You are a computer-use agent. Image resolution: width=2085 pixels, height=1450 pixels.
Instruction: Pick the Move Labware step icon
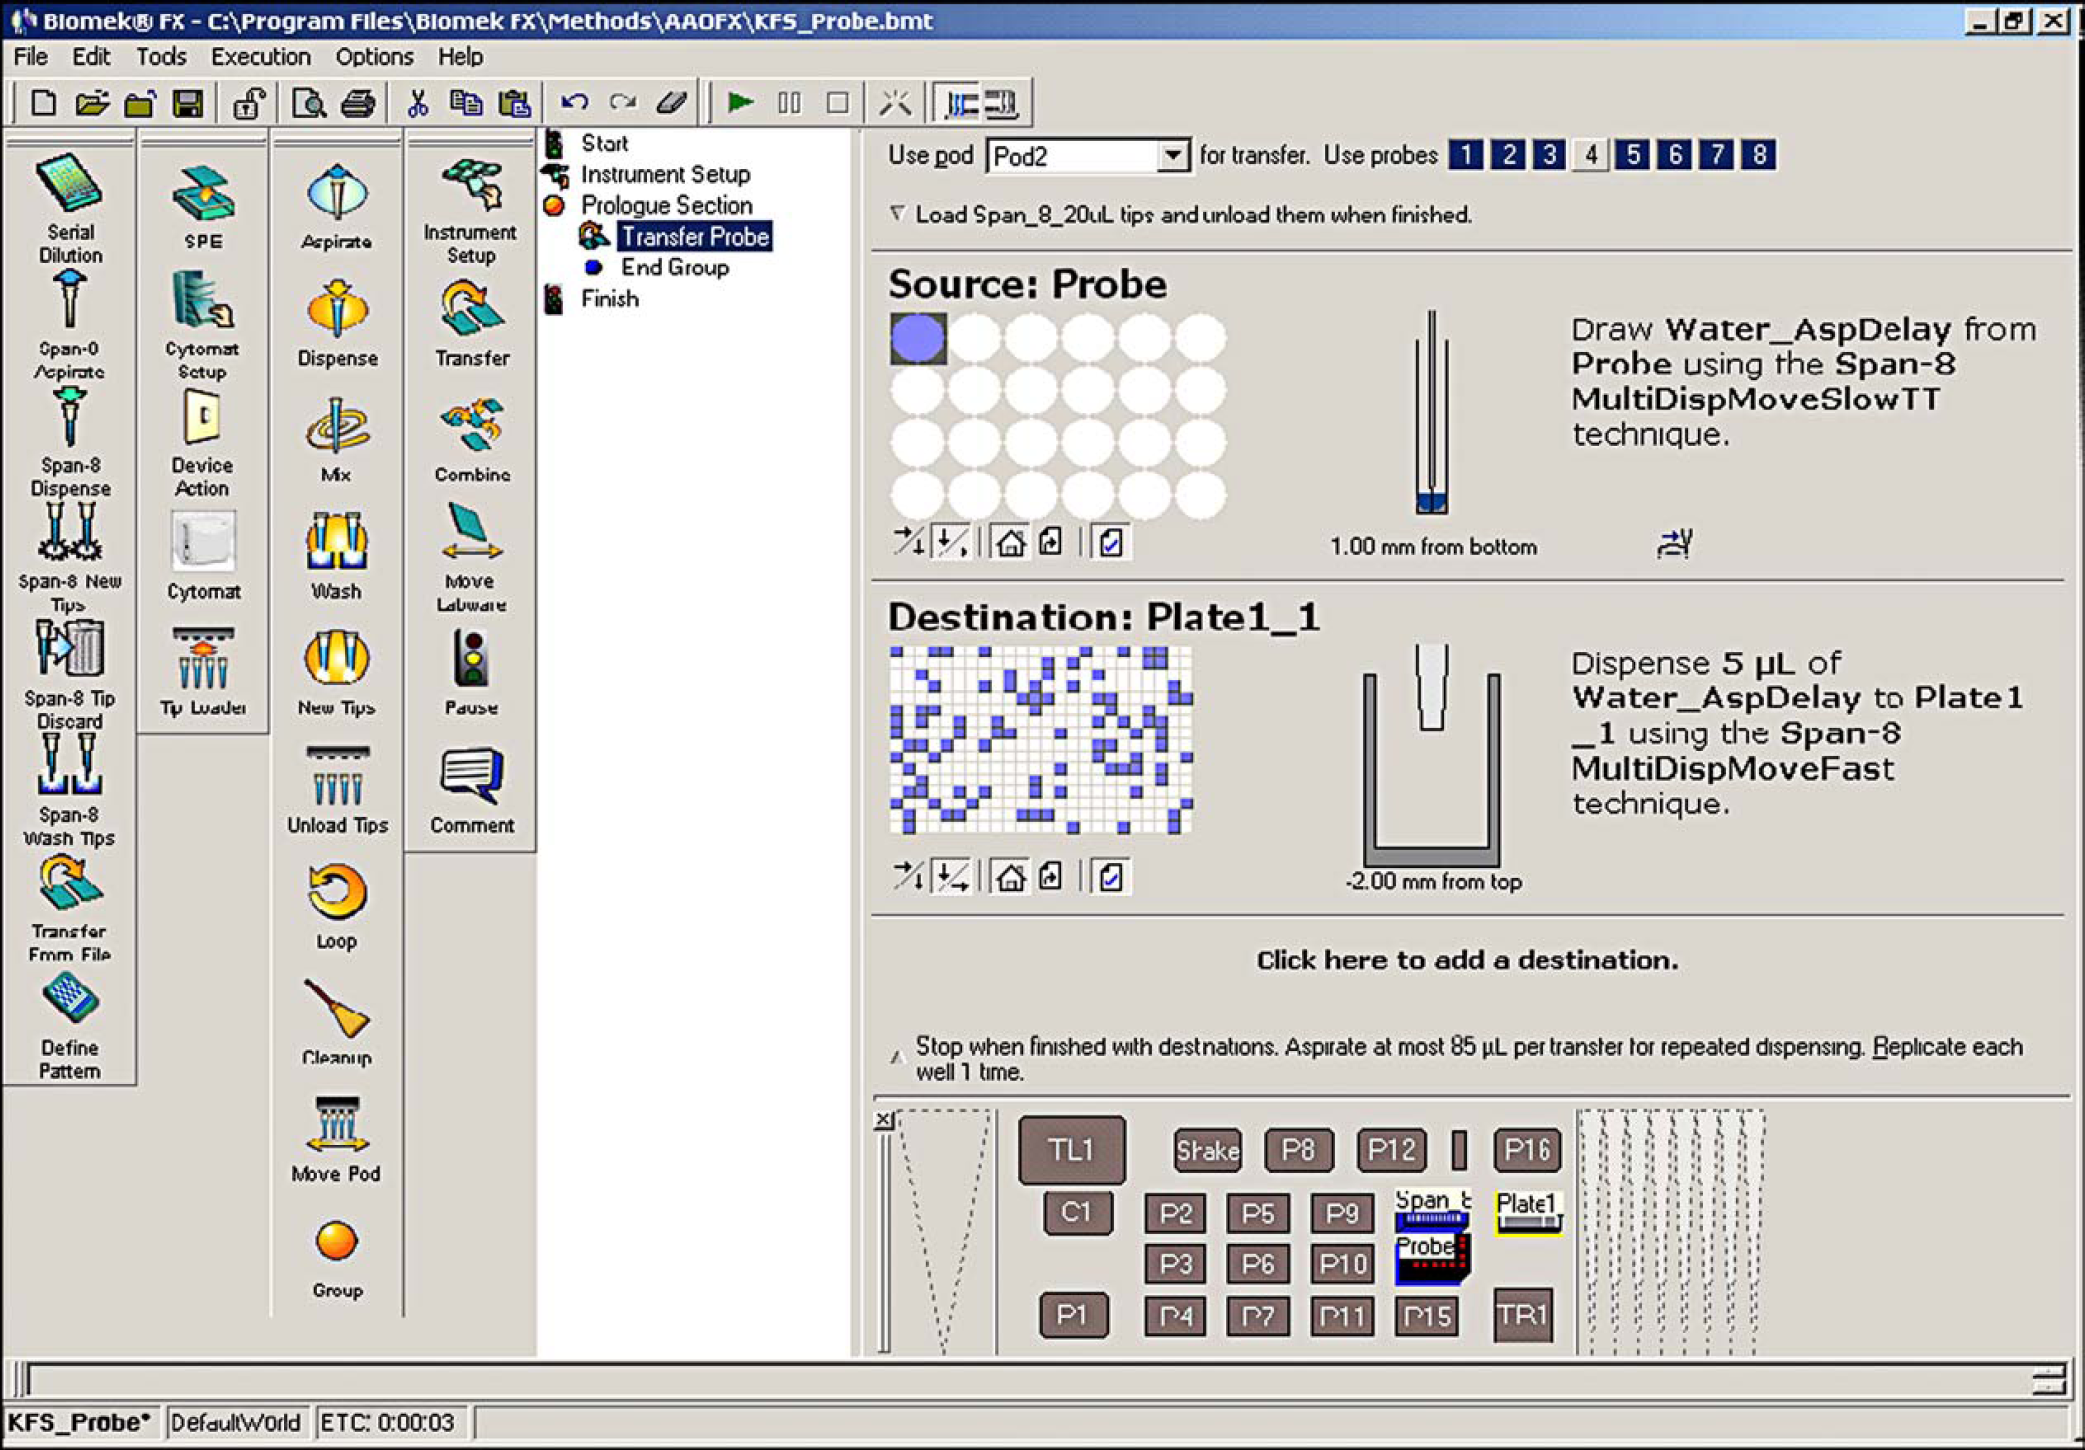[x=470, y=557]
